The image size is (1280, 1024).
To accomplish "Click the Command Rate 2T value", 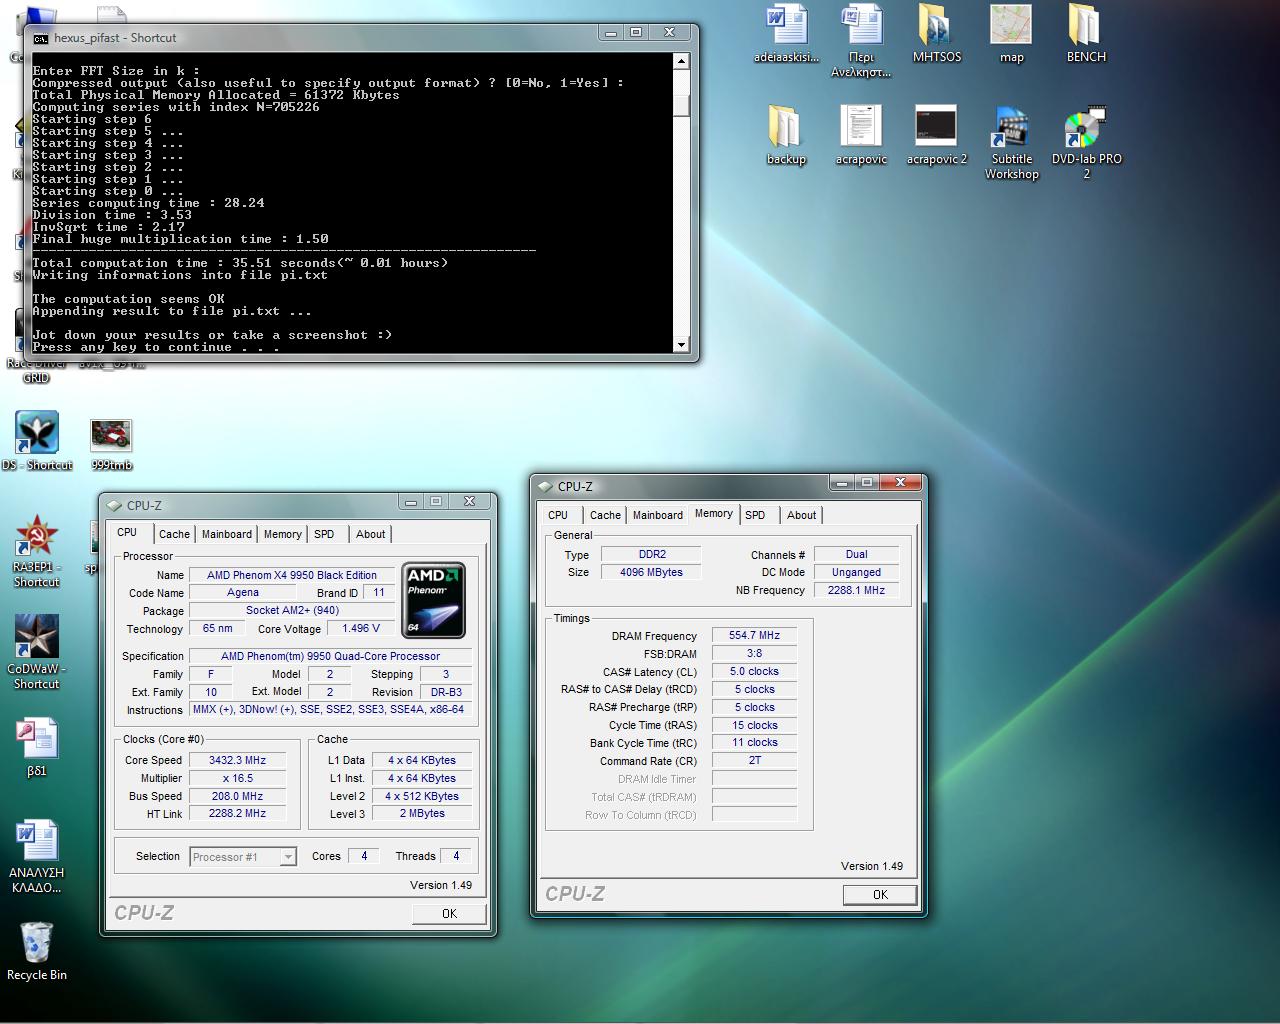I will point(754,761).
